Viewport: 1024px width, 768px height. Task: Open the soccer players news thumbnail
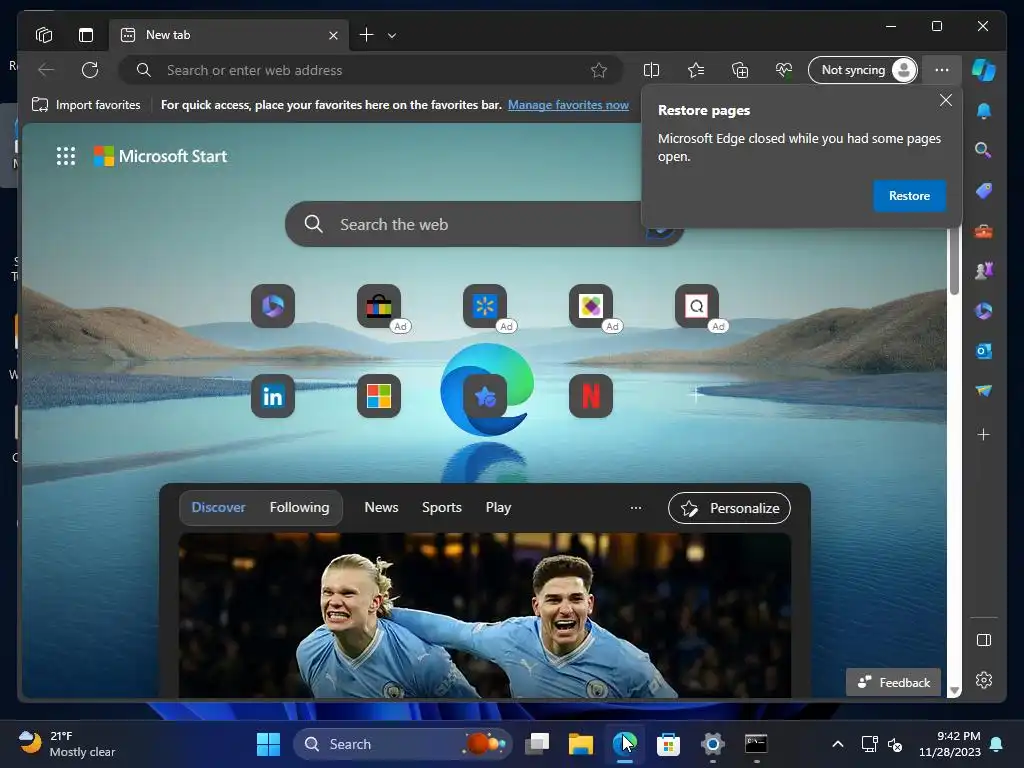click(x=485, y=615)
